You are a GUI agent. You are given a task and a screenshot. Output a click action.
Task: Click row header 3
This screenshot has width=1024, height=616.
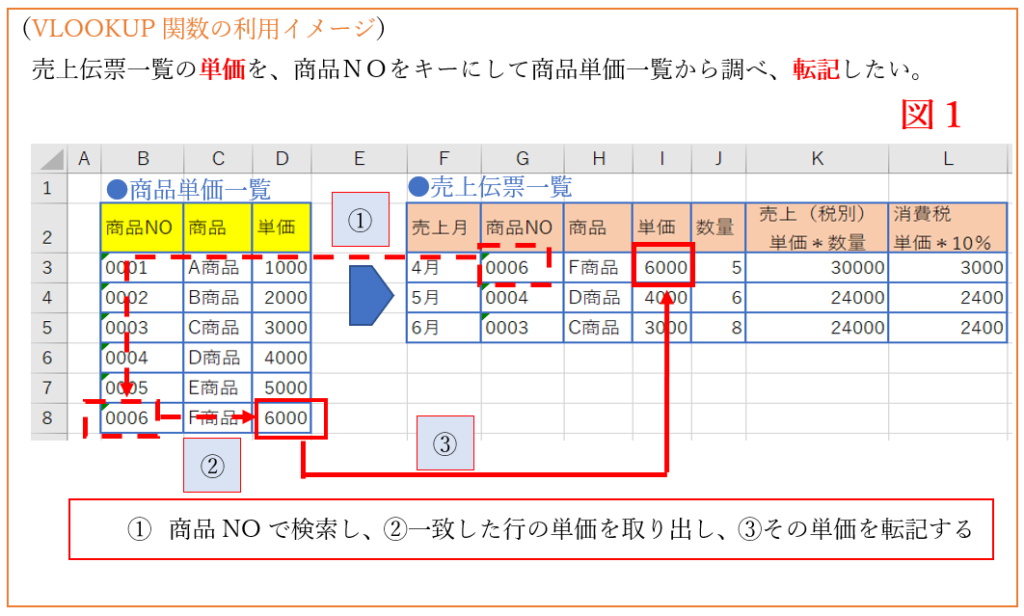[x=48, y=267]
